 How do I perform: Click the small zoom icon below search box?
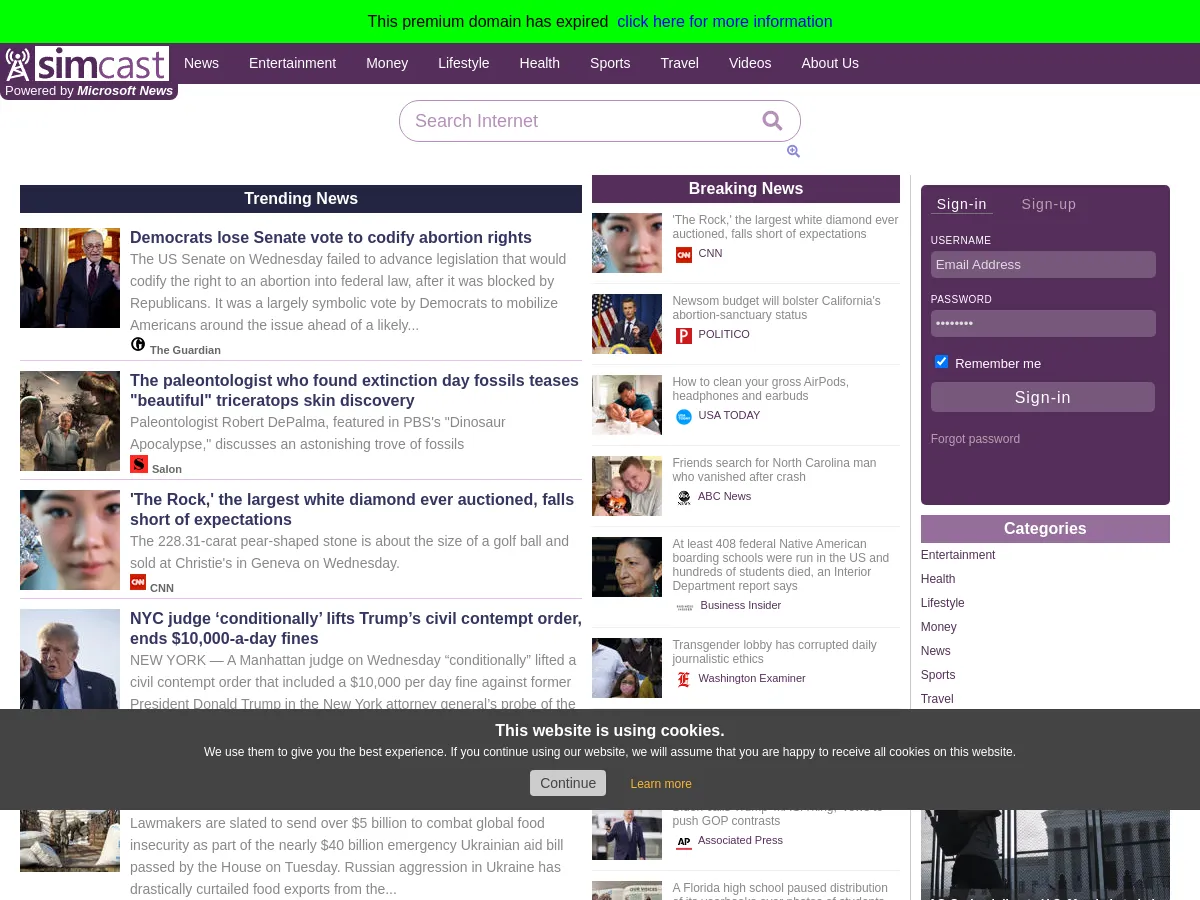[x=793, y=152]
